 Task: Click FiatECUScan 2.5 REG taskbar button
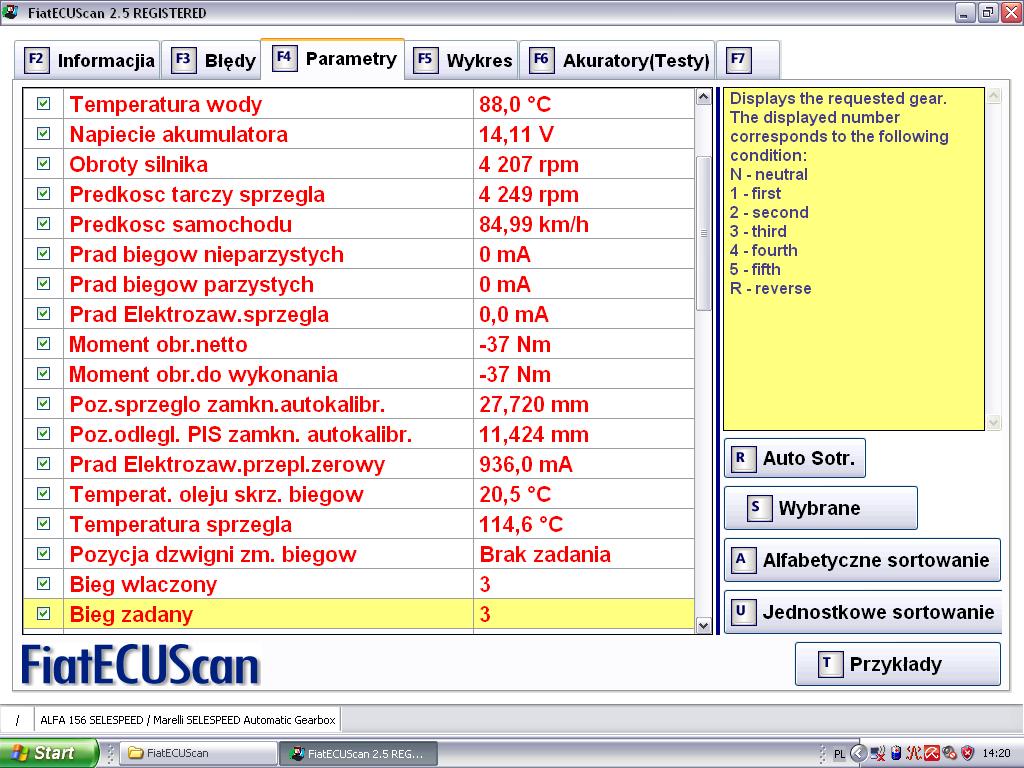[x=357, y=753]
